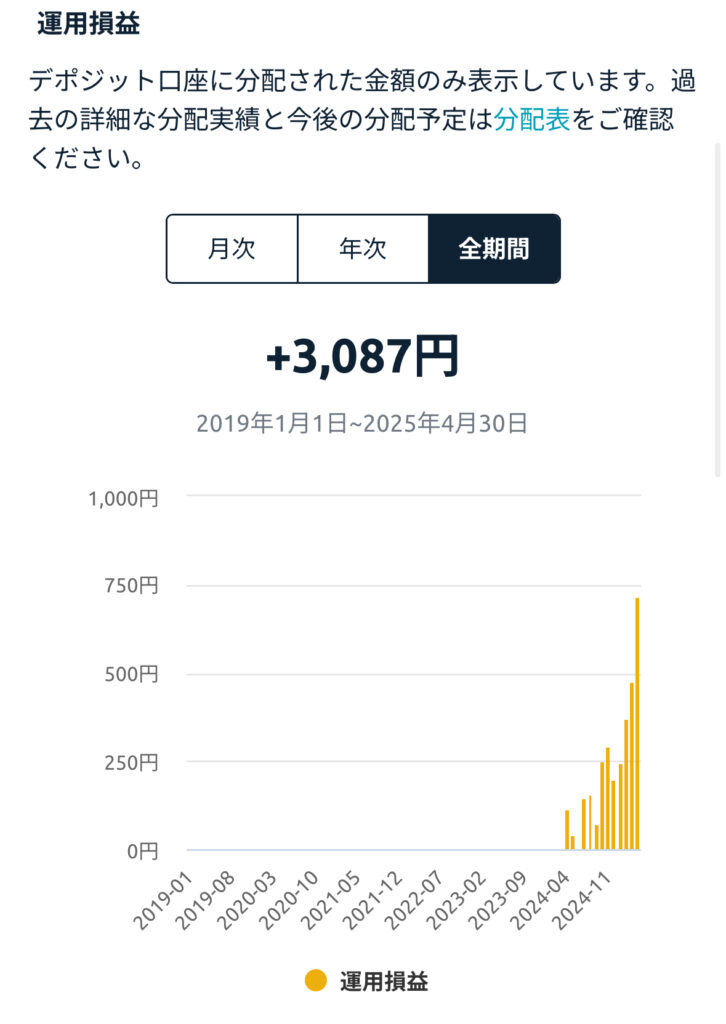This screenshot has height=1024, width=726.
Task: Click the tallest bar in the chart
Action: pos(637,724)
